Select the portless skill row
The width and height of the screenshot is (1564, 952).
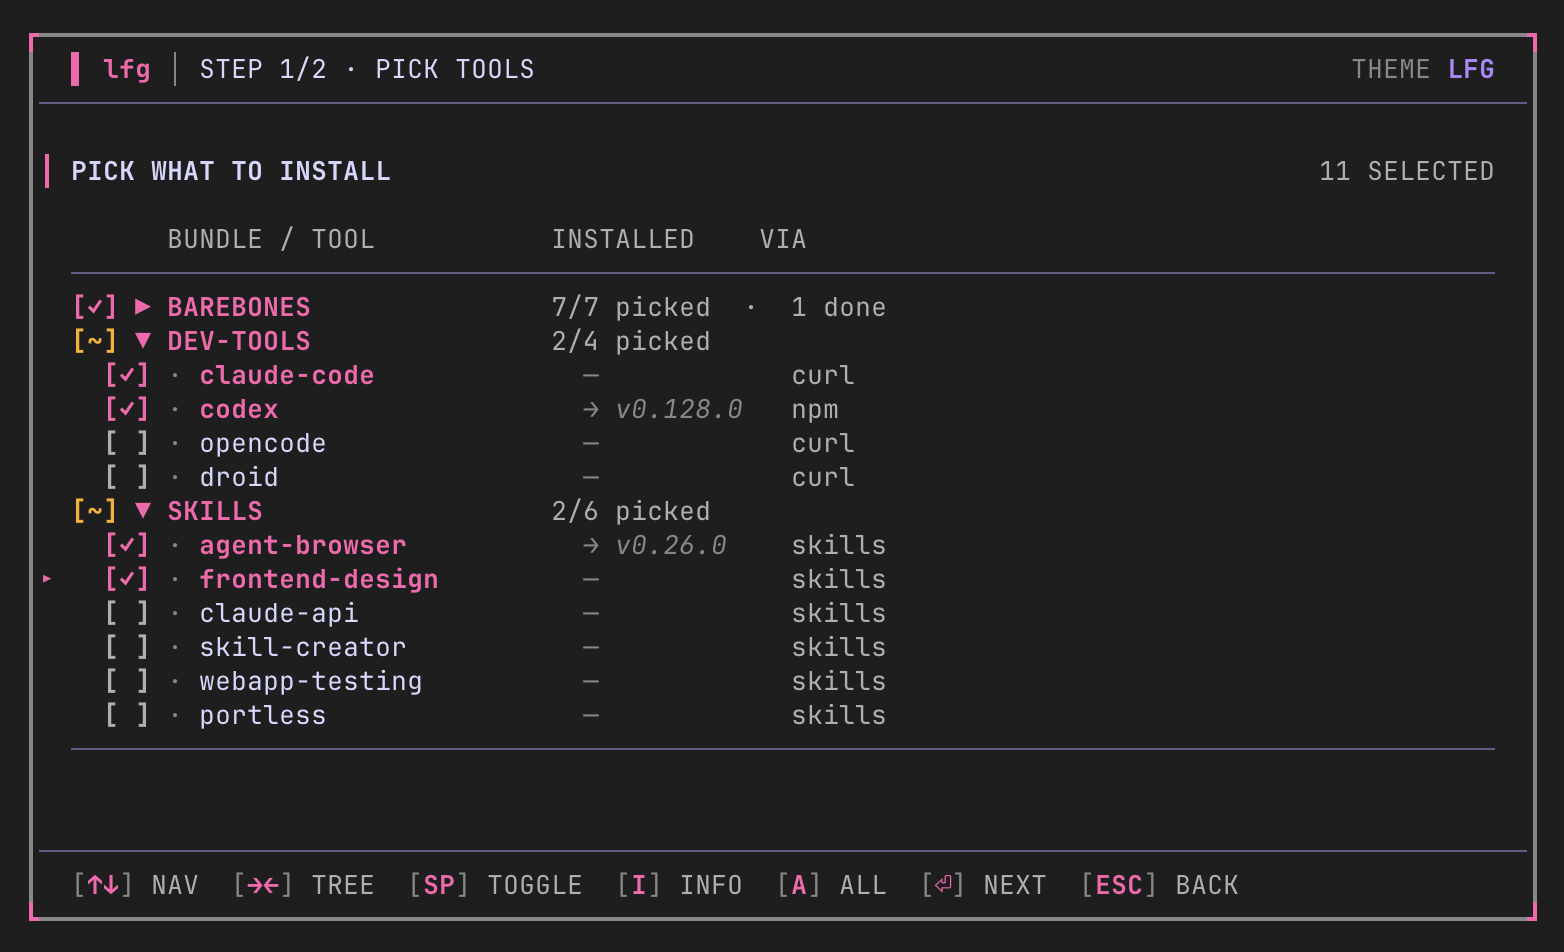(x=783, y=715)
